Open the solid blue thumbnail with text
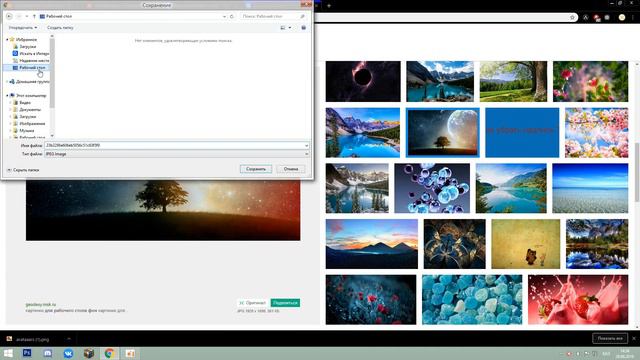The width and height of the screenshot is (640, 360). click(x=522, y=133)
